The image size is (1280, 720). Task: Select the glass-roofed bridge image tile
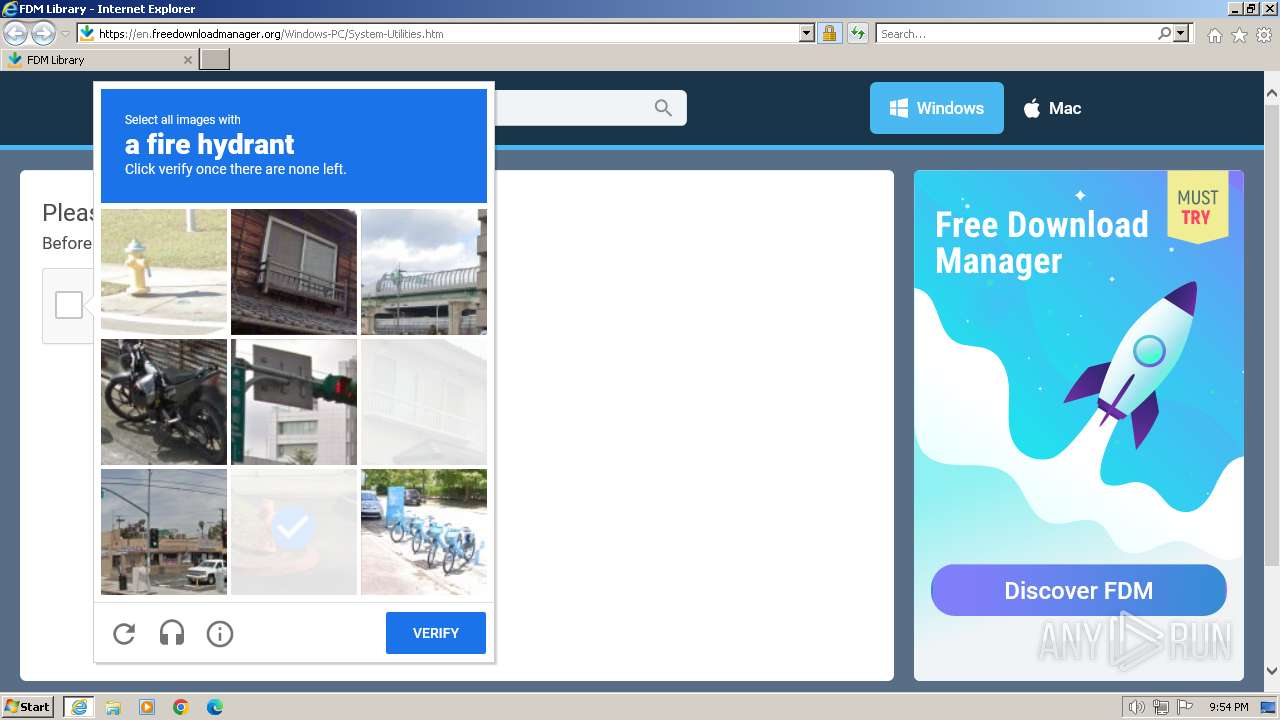[x=424, y=272]
